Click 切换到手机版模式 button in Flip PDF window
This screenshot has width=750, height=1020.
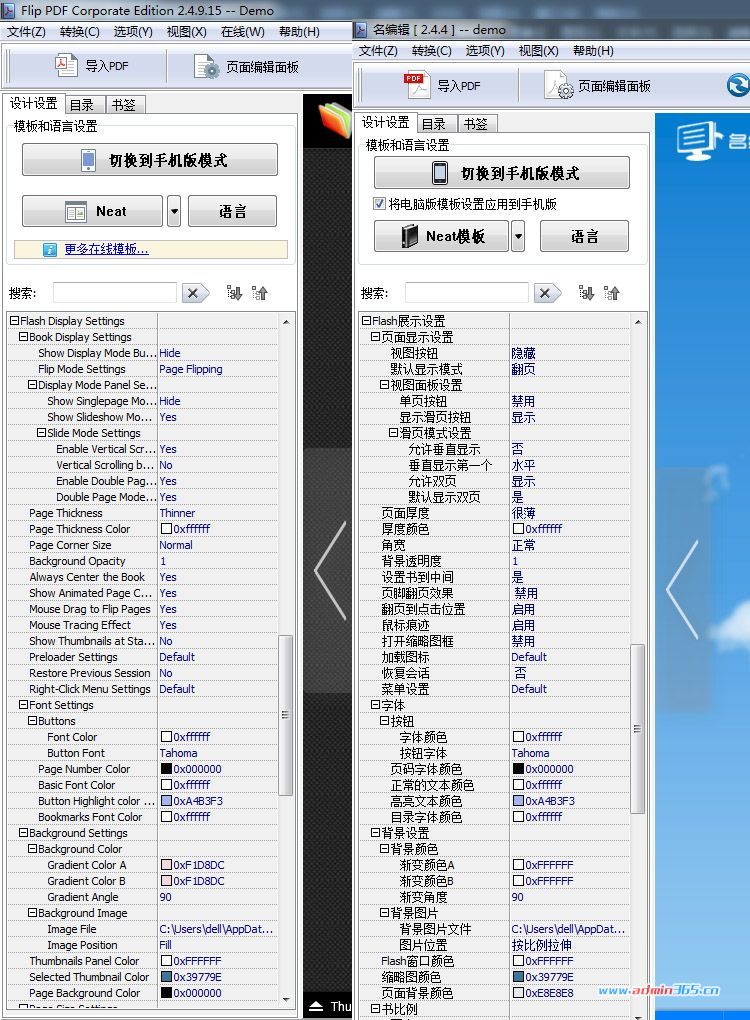click(x=150, y=160)
